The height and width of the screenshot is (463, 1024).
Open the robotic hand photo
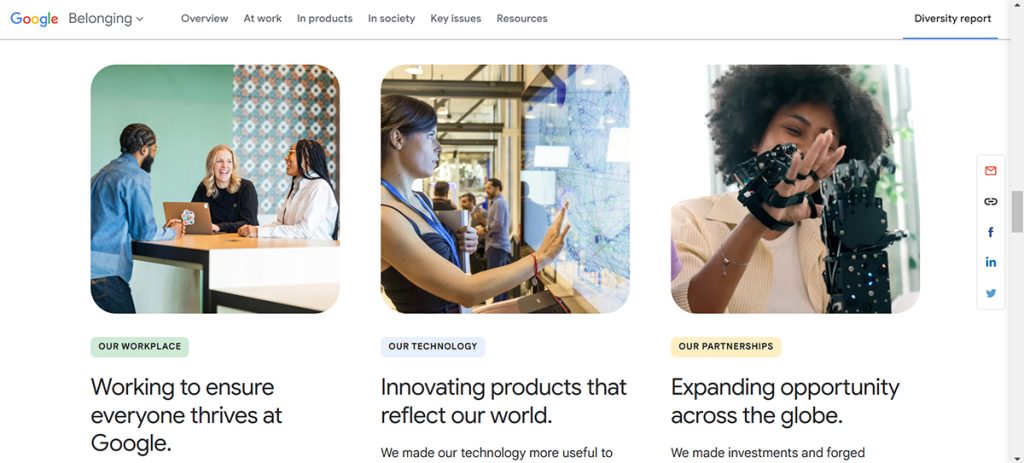(x=795, y=189)
